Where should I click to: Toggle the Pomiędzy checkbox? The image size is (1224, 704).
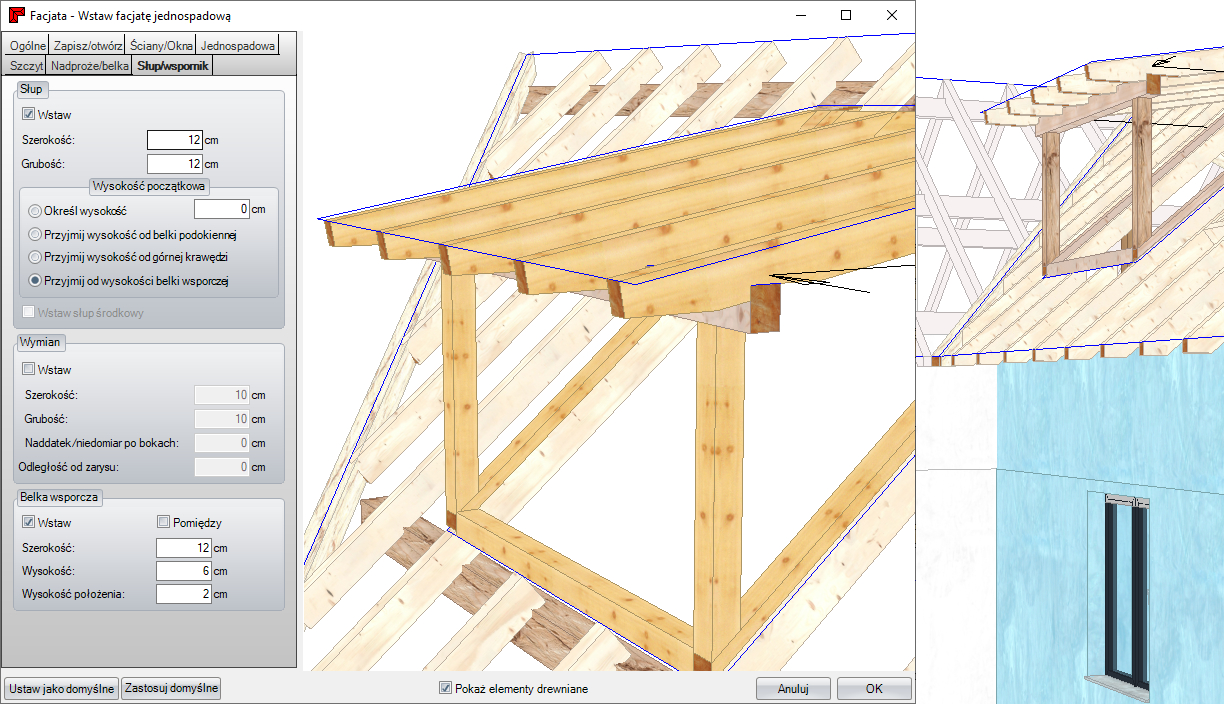point(165,522)
